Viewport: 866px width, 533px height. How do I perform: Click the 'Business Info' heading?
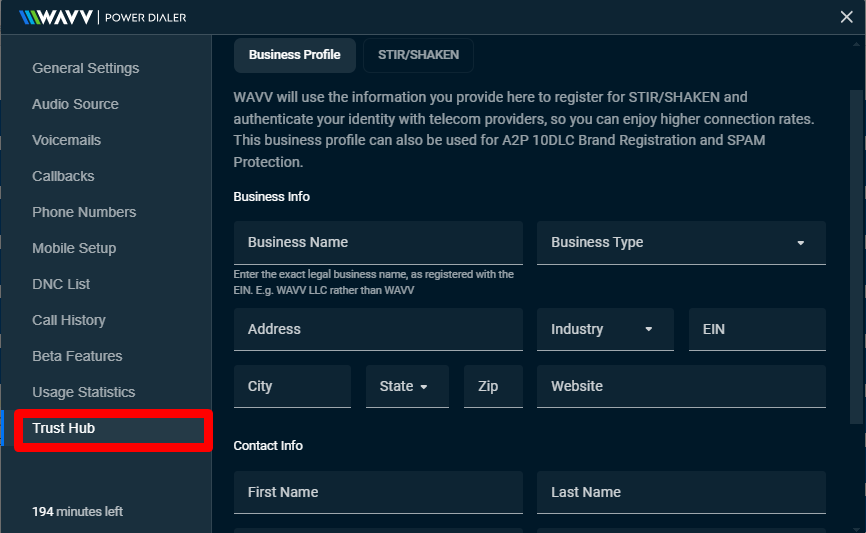271,197
